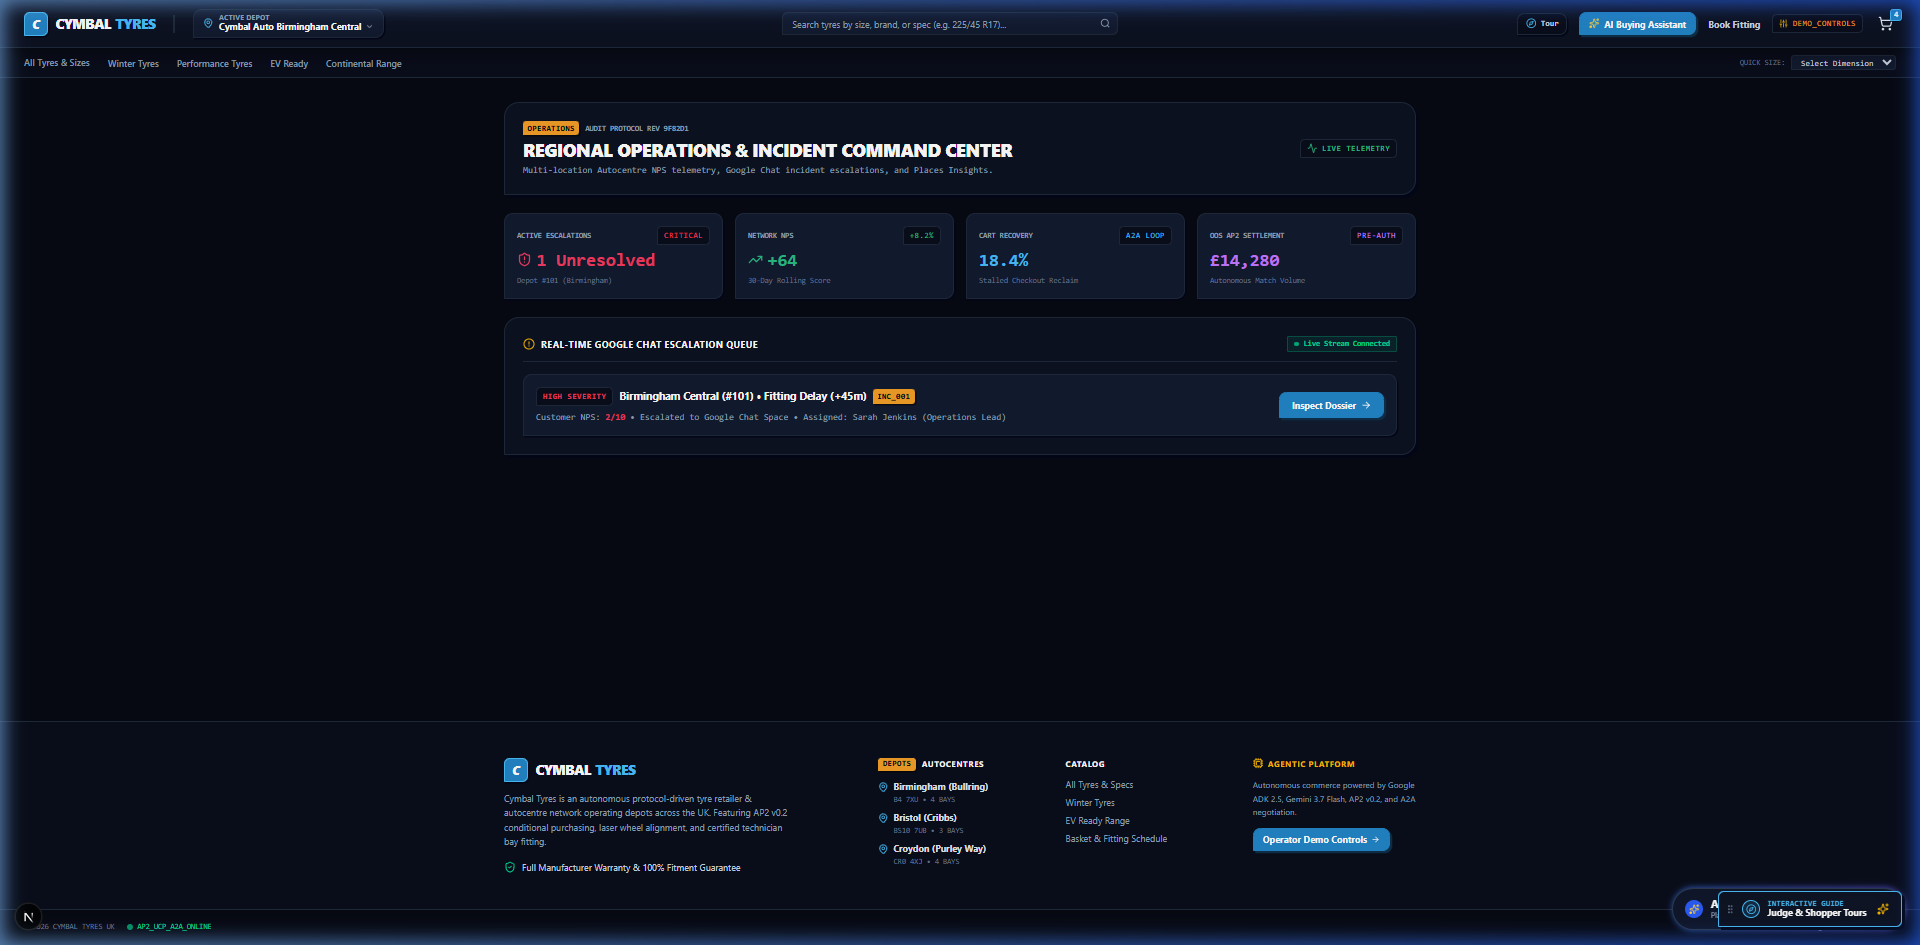Image resolution: width=1920 pixels, height=945 pixels.
Task: Click the DEPOTS badge in footer
Action: click(x=897, y=764)
